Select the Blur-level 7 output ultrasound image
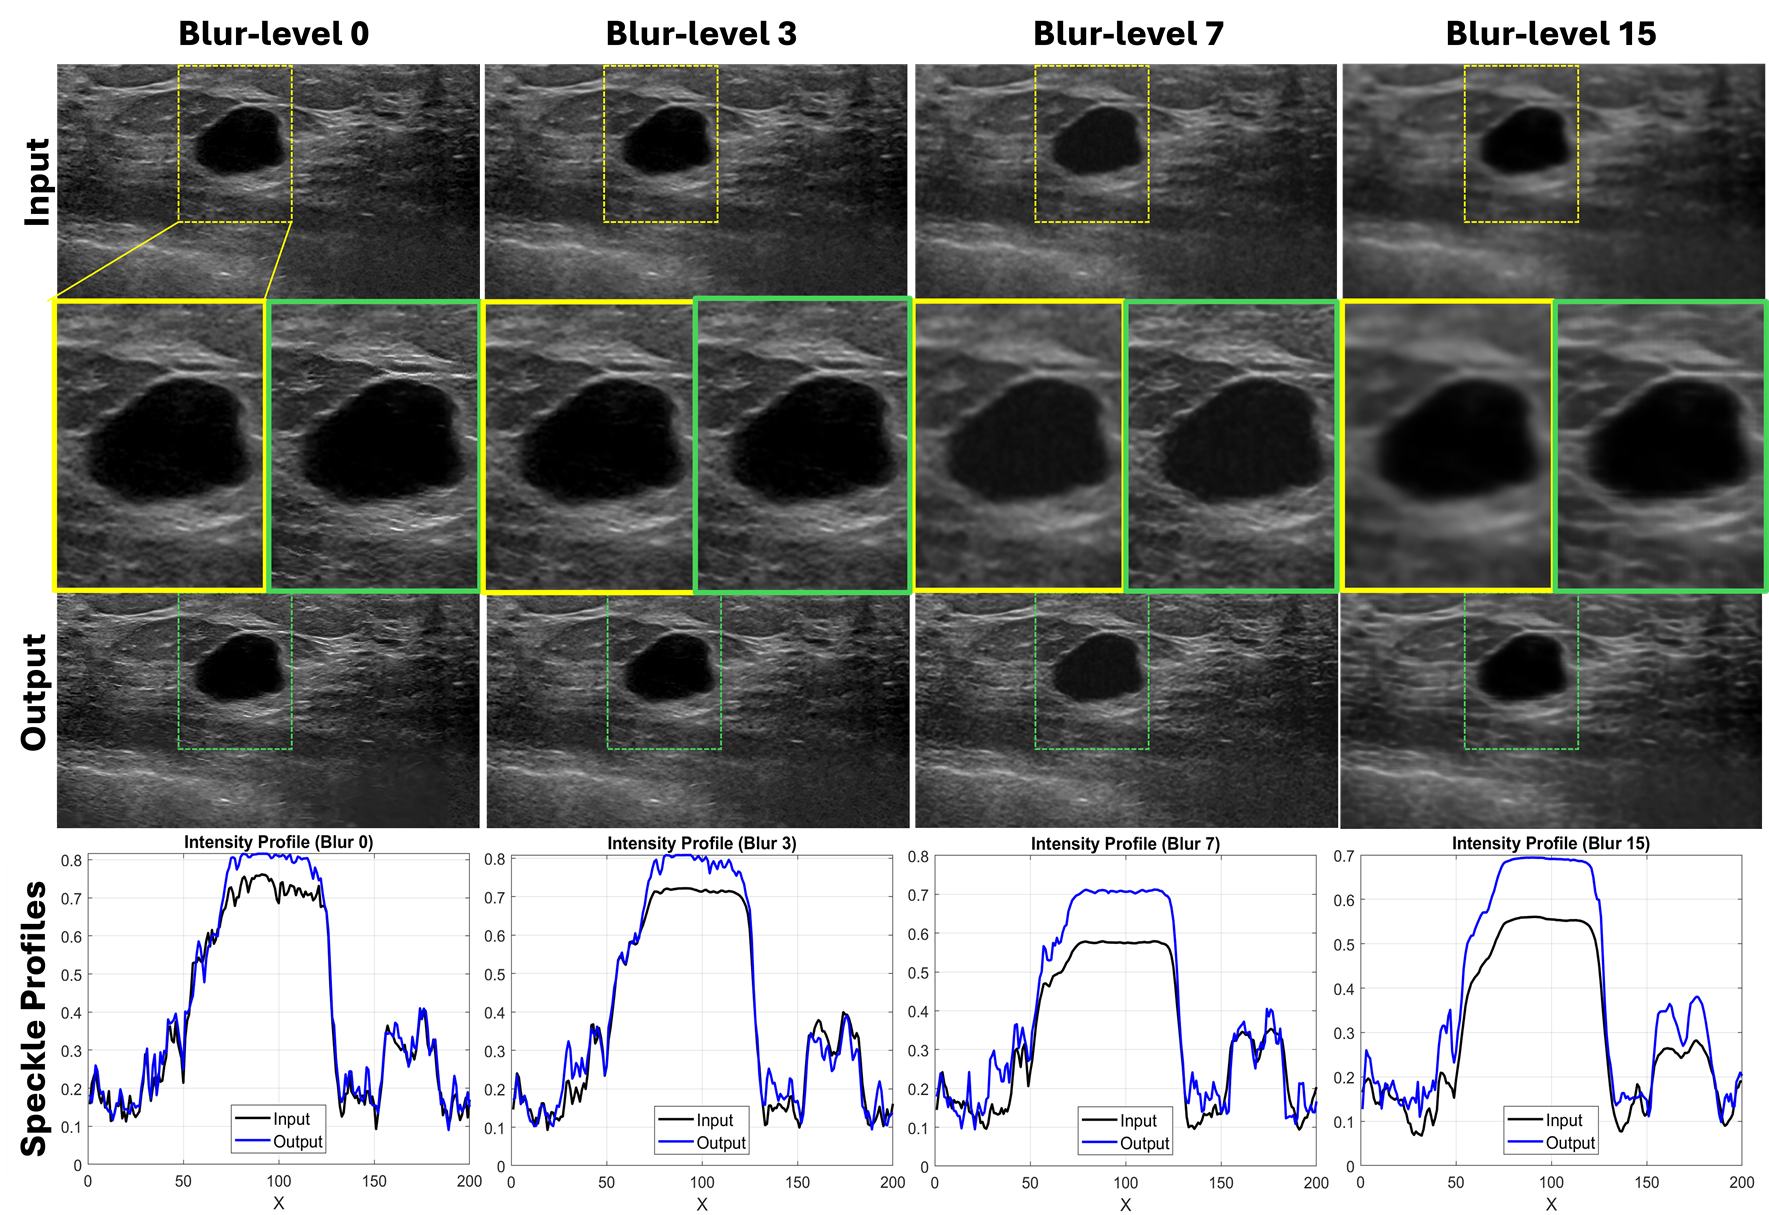 [x=1126, y=710]
